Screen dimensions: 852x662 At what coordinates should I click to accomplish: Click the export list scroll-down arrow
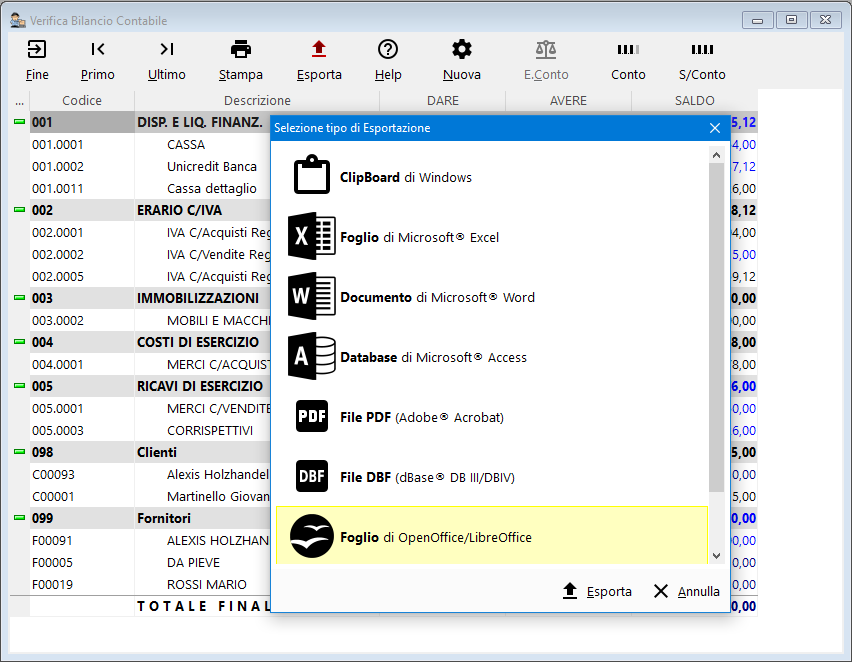click(716, 555)
